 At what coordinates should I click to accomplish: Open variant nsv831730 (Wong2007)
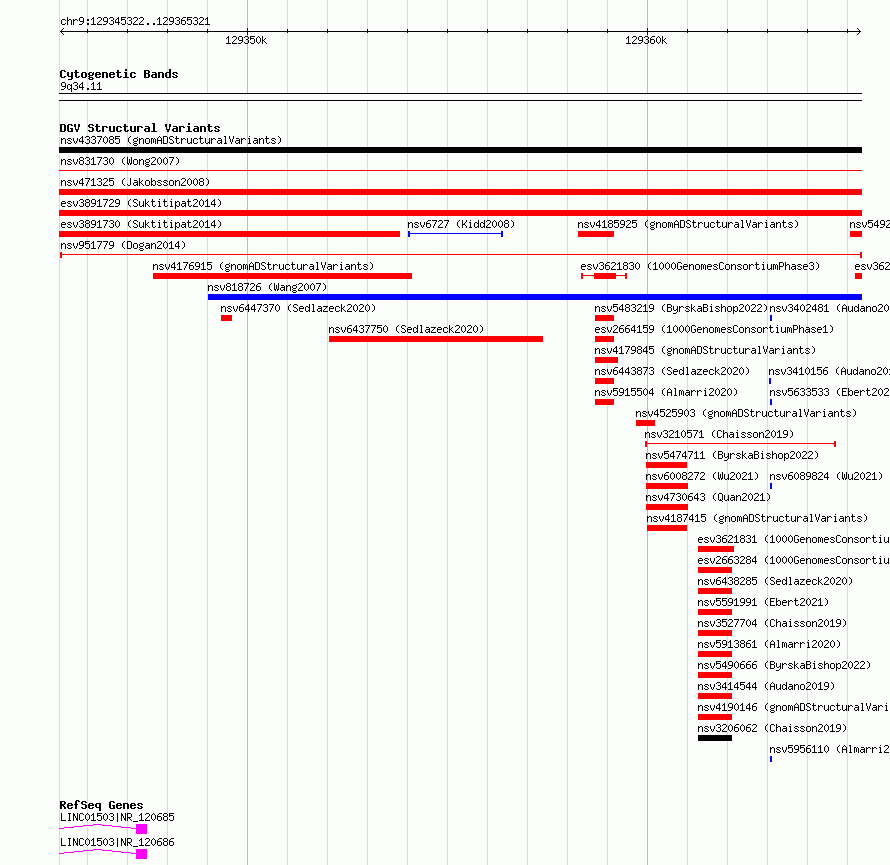point(120,161)
